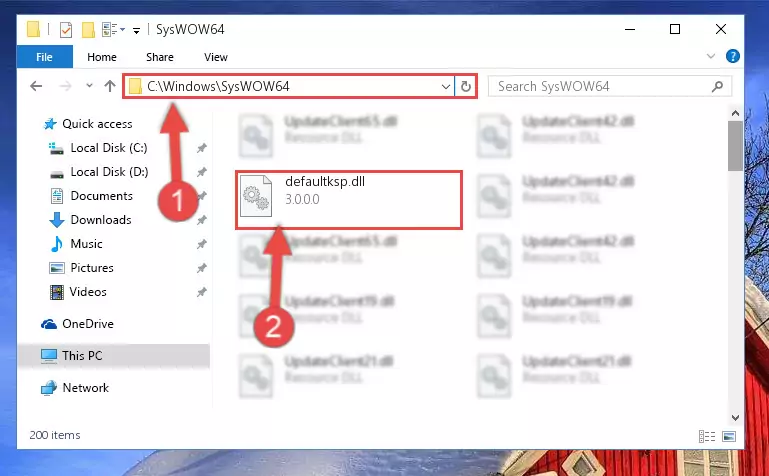
Task: Refresh the SysWOW64 folder view
Action: pyautogui.click(x=465, y=87)
